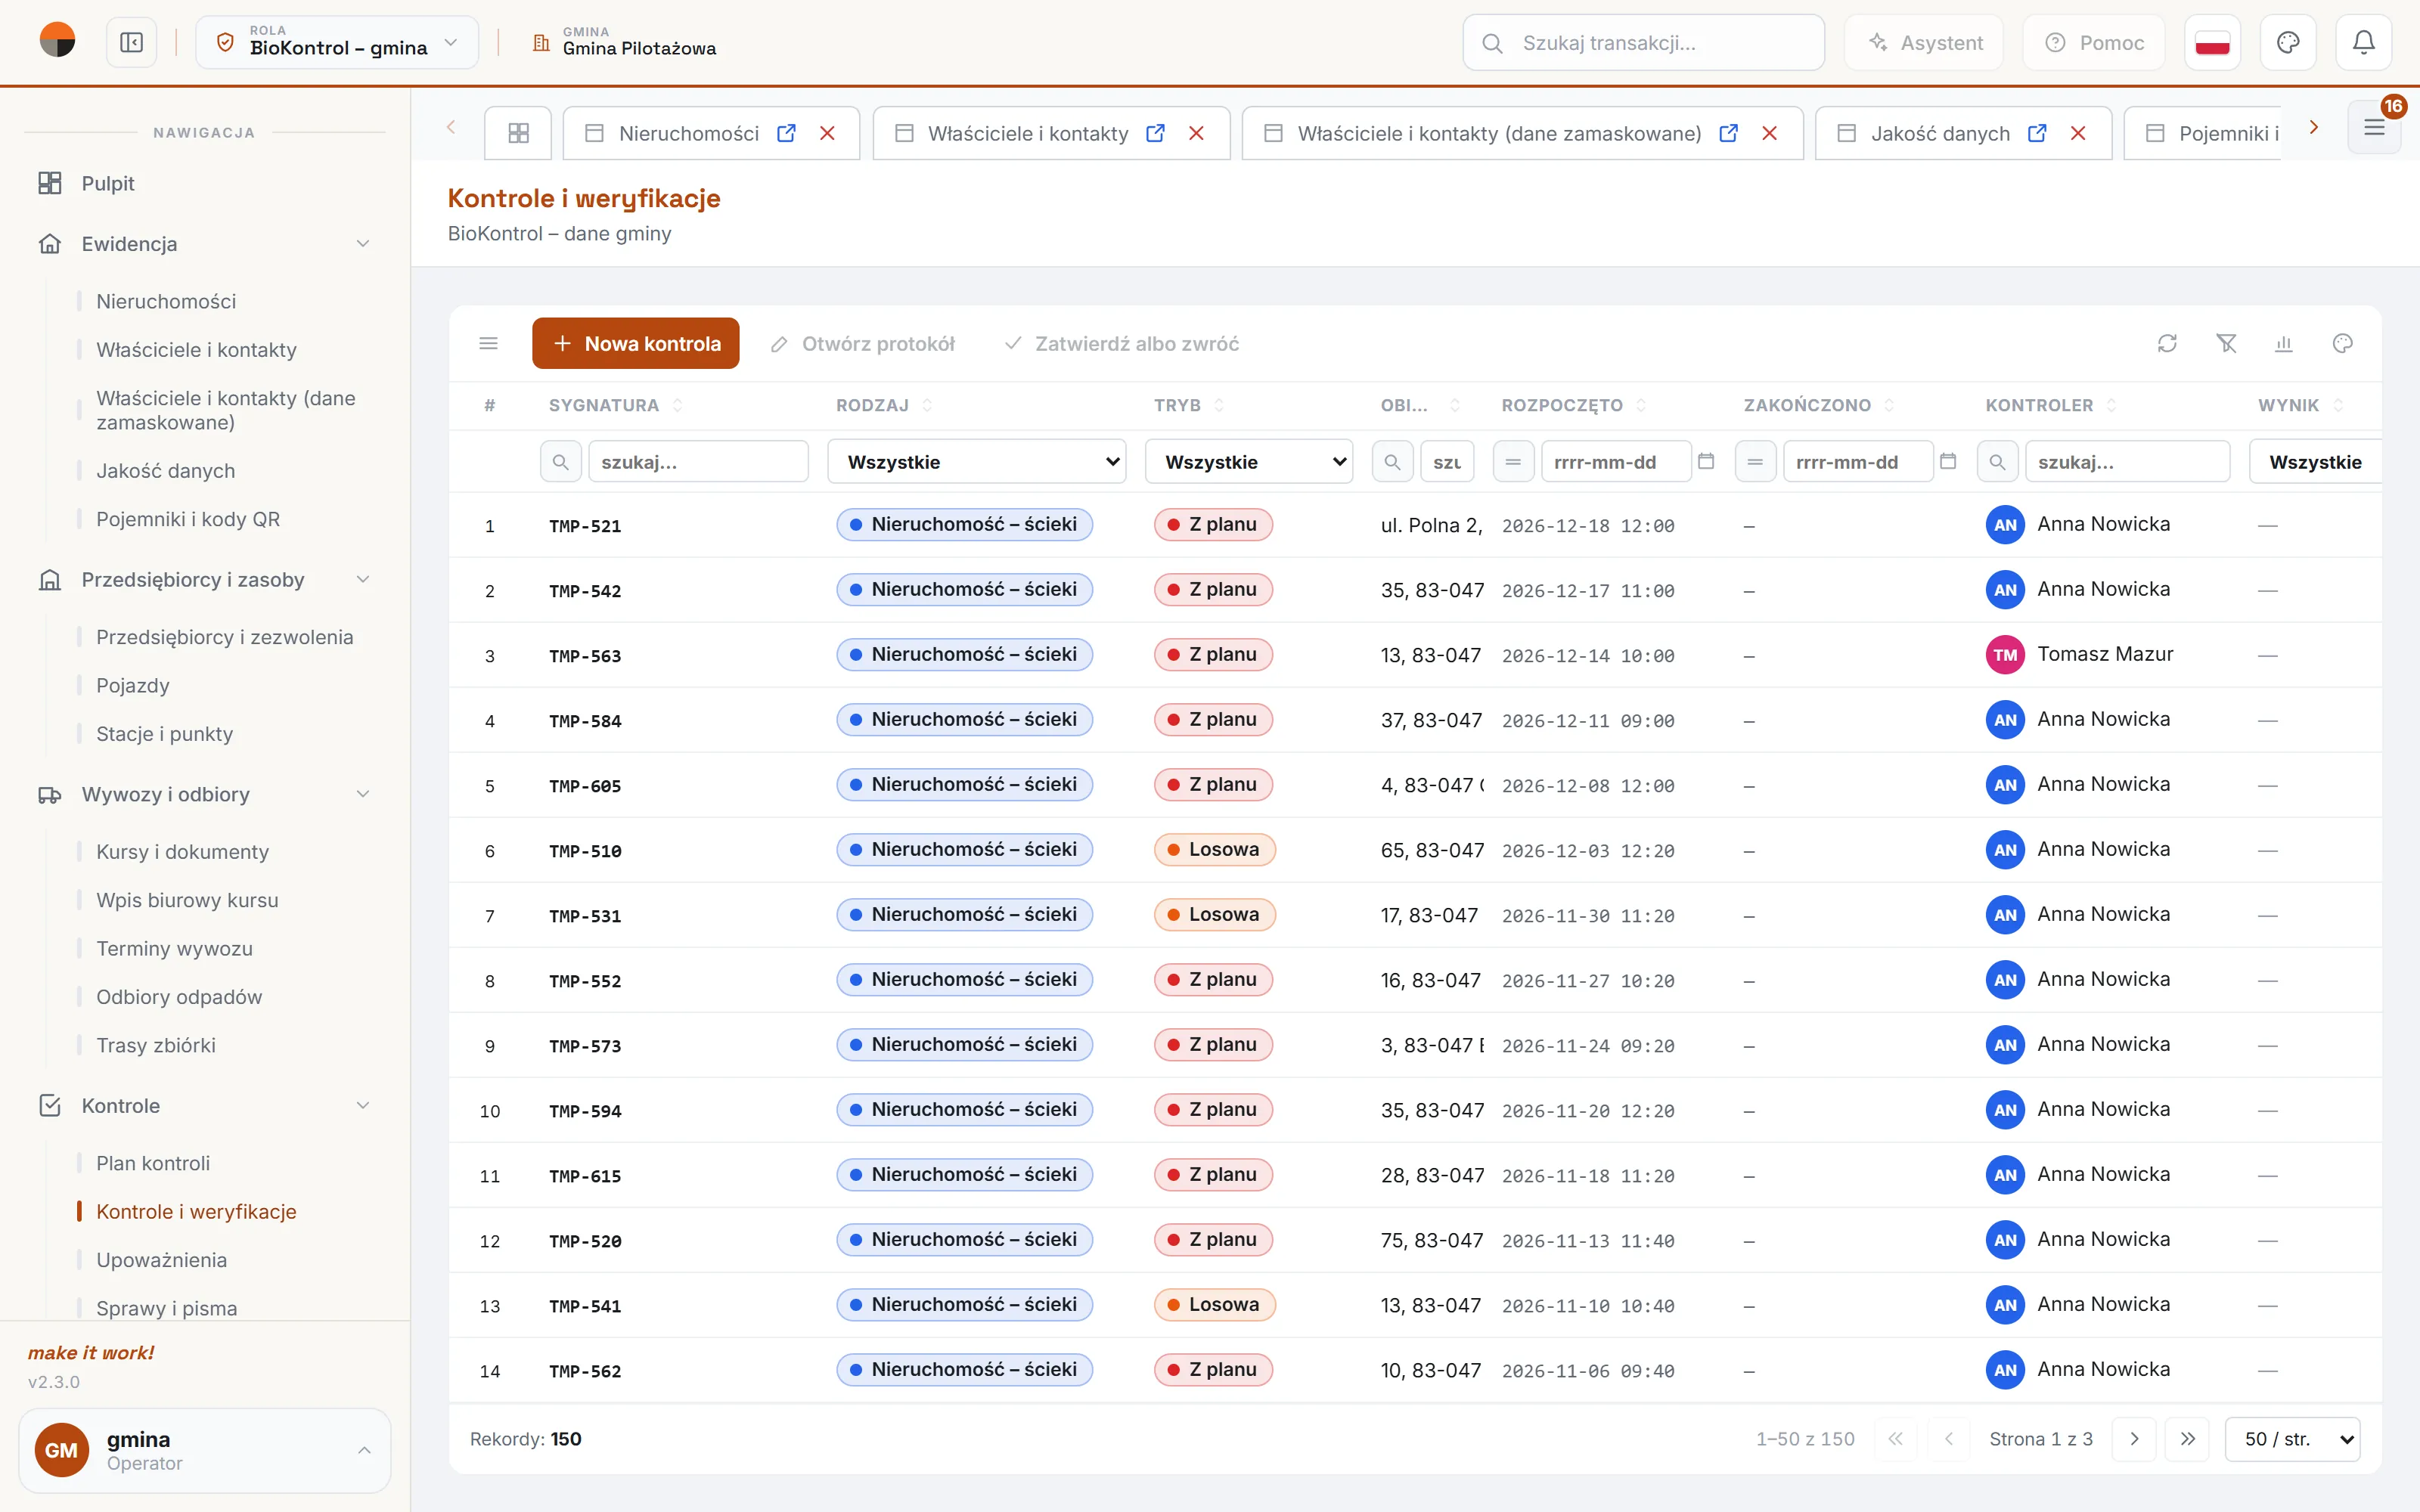Sort by Sygnatura column header

[x=615, y=405]
